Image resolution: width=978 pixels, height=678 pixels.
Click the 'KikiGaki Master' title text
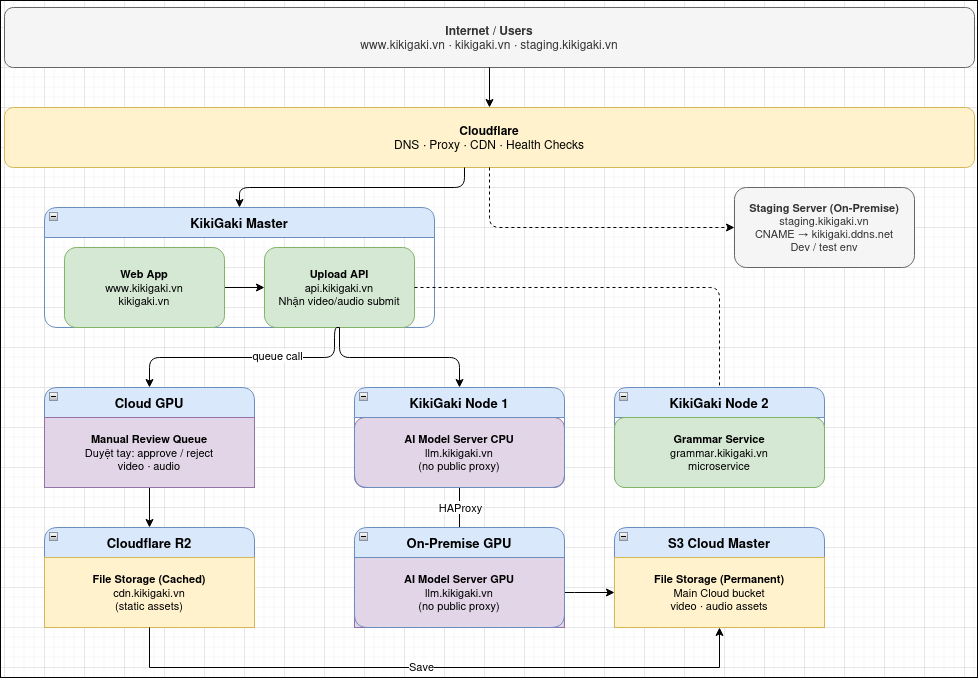click(239, 223)
